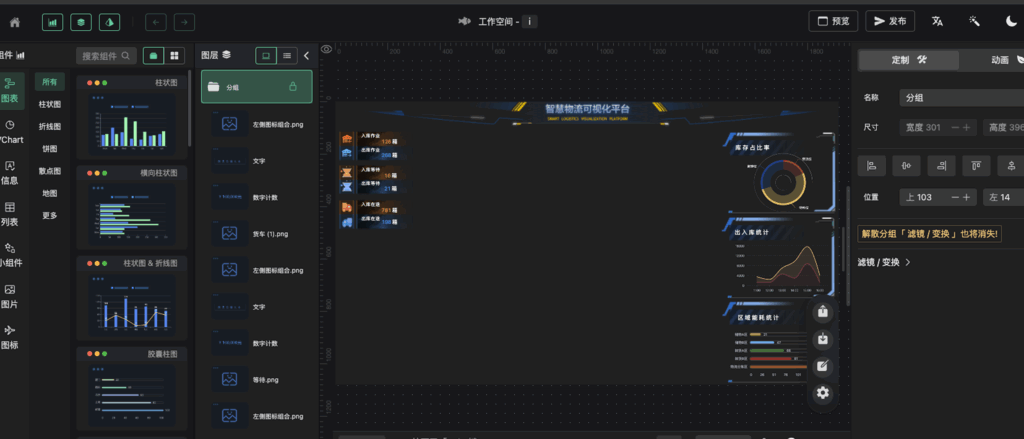
Task: Switch theme using the moon icon
Action: point(1010,21)
